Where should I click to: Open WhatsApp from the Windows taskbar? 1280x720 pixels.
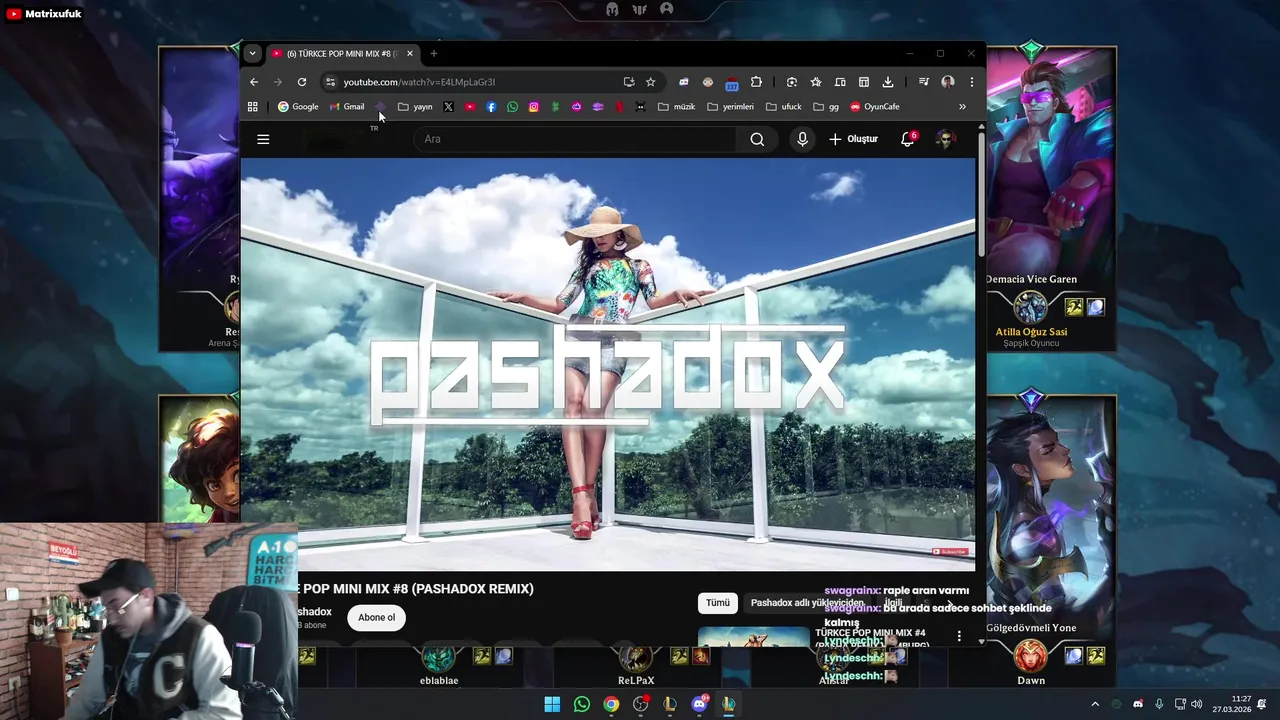coord(582,704)
